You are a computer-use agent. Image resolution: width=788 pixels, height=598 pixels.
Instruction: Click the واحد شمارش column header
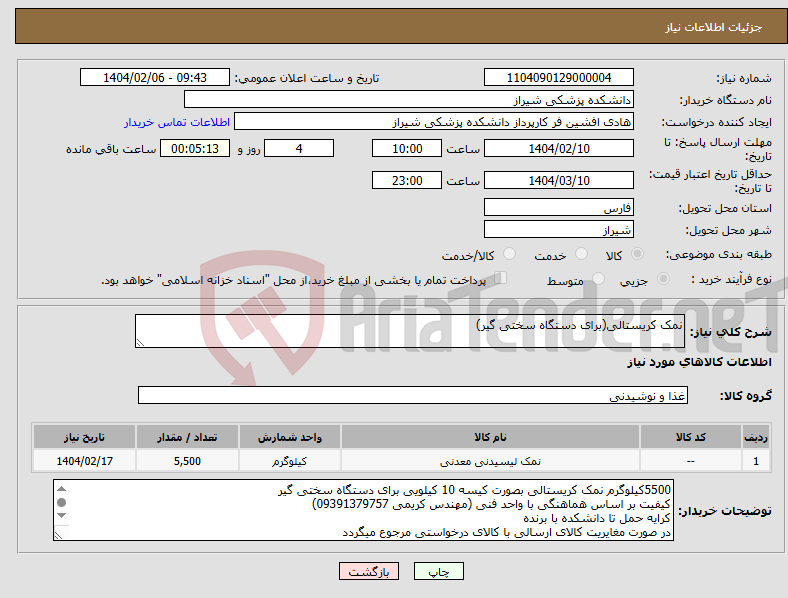click(x=289, y=437)
